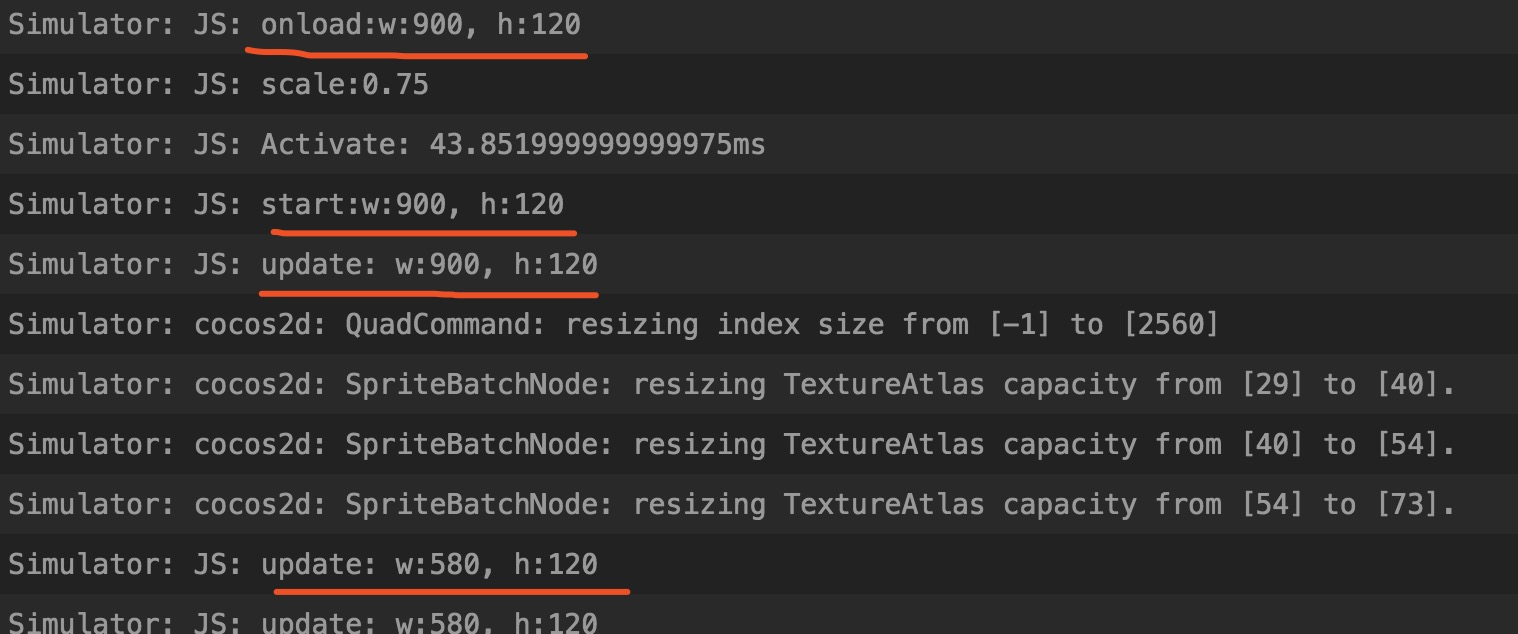Click the update: w:900, h:120 entry

[429, 265]
